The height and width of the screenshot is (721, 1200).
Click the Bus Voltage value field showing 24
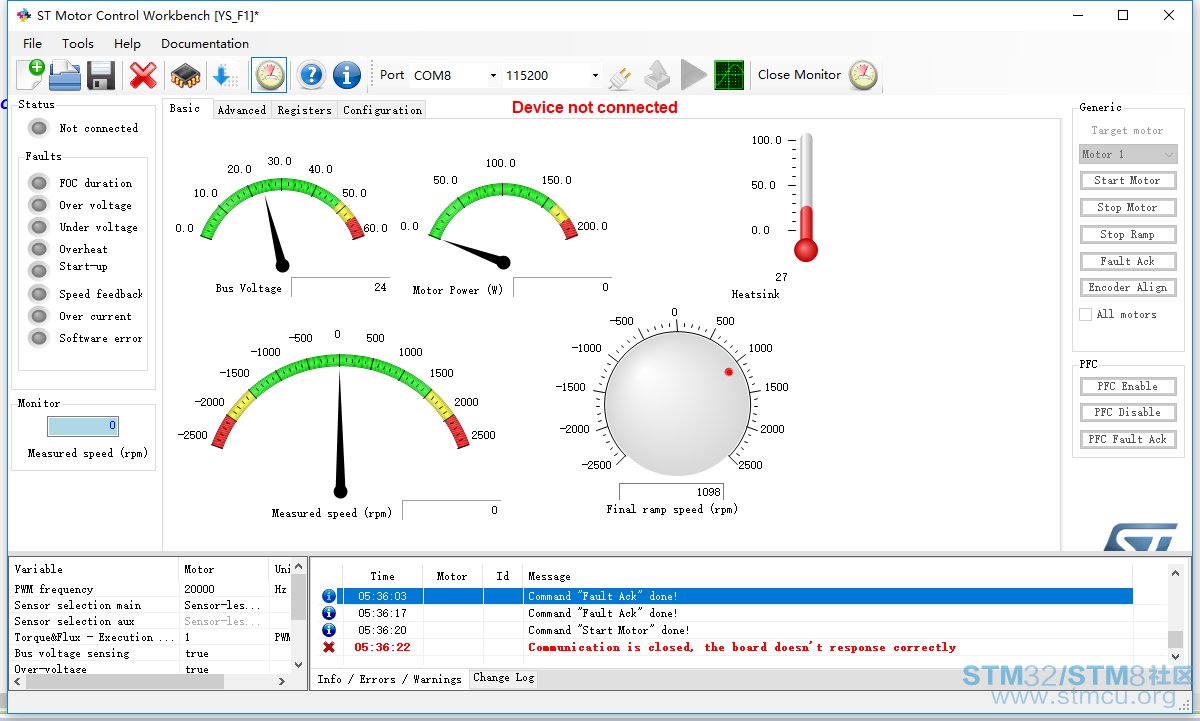click(340, 287)
